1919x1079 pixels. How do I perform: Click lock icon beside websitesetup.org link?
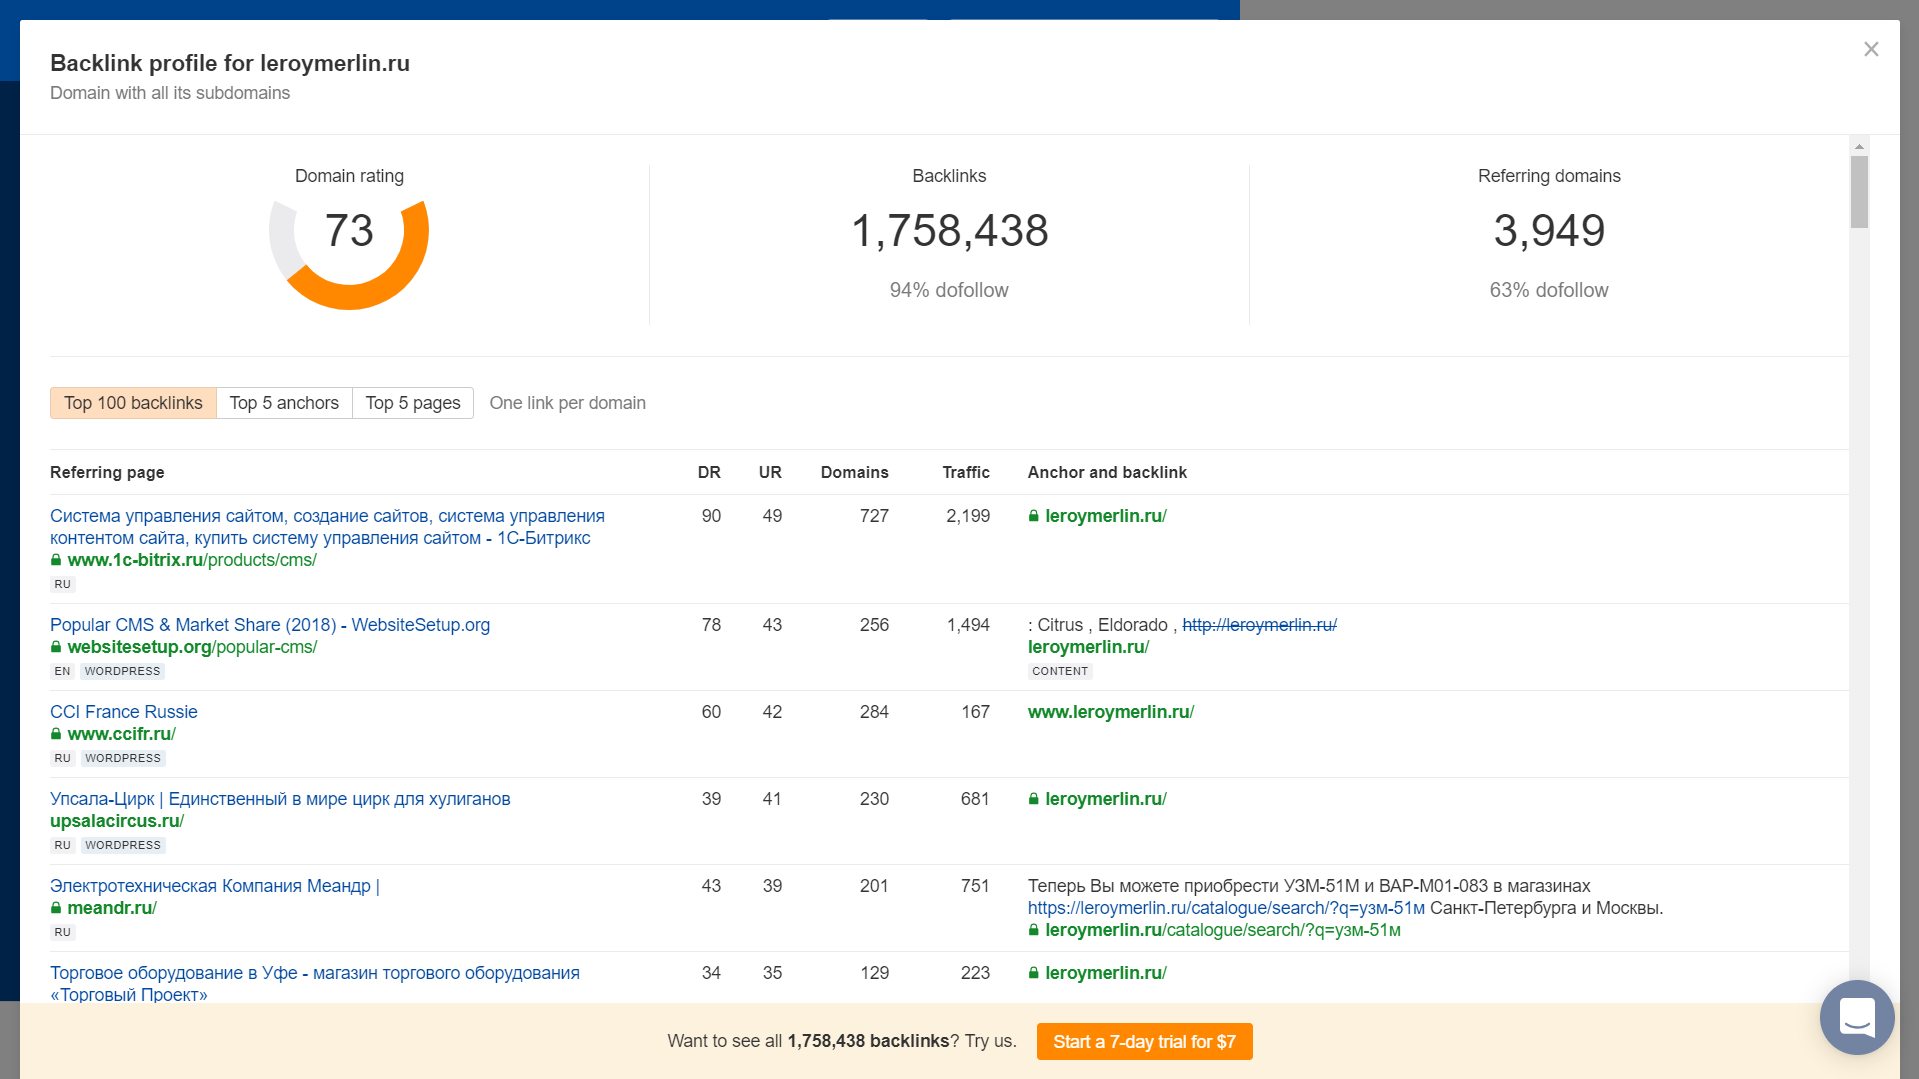(56, 647)
